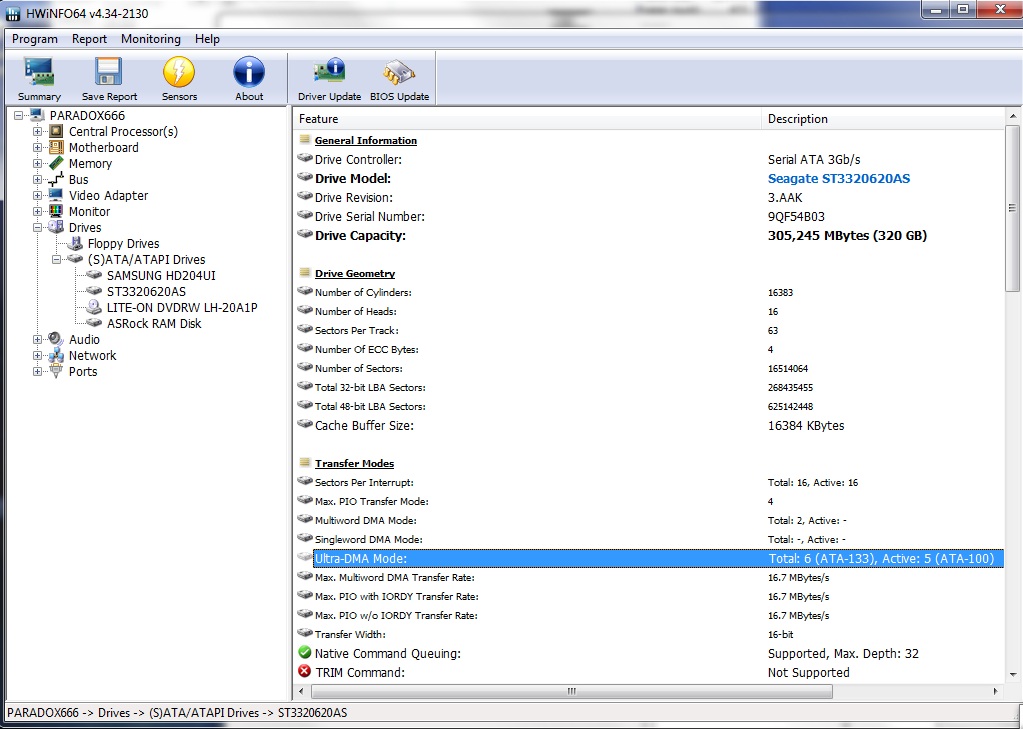The image size is (1023, 729).
Task: Expand the Monitor node
Action: [37, 211]
